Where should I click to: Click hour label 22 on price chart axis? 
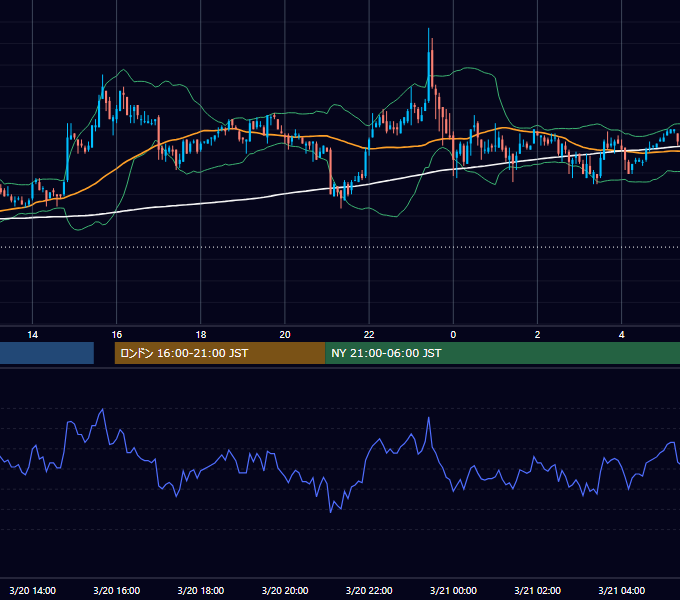coord(369,335)
